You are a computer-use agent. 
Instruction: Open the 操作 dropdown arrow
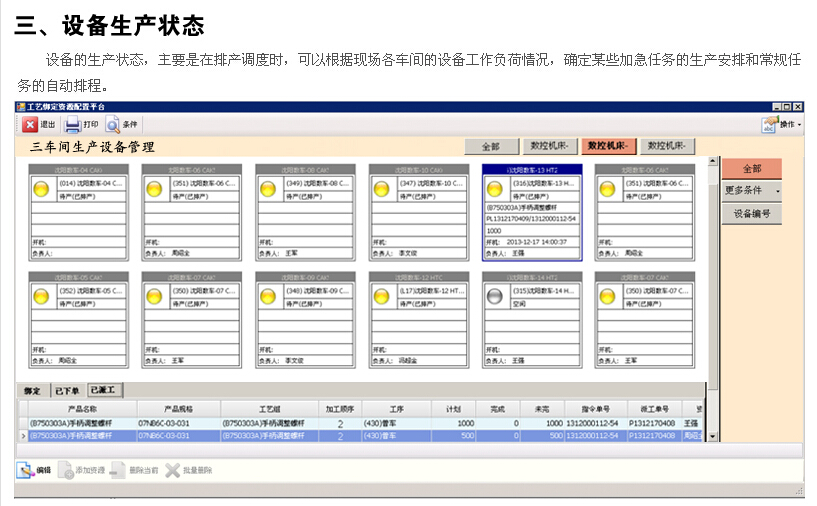point(799,125)
